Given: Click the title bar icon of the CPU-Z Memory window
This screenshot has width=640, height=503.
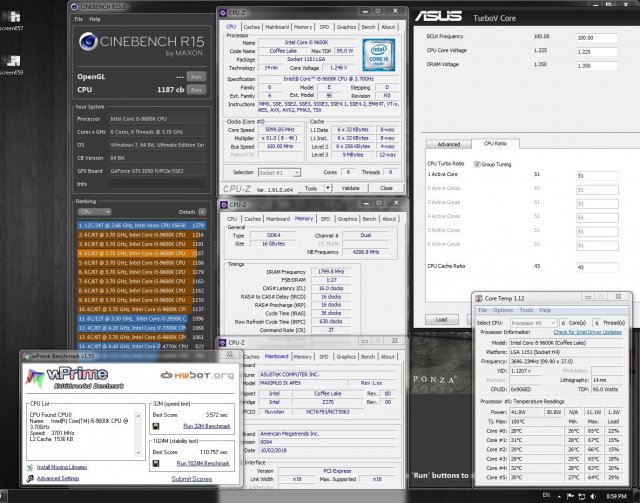Looking at the screenshot, I should point(224,205).
